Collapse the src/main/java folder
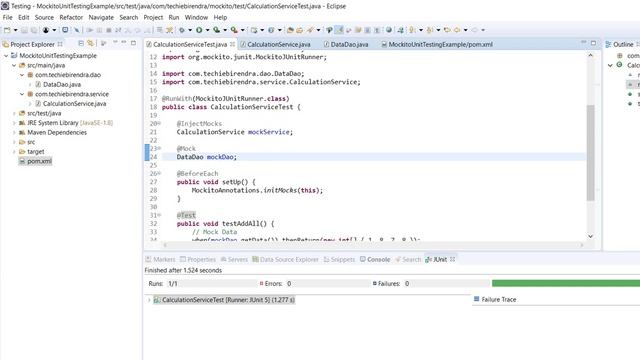The height and width of the screenshot is (360, 640). coord(14,65)
